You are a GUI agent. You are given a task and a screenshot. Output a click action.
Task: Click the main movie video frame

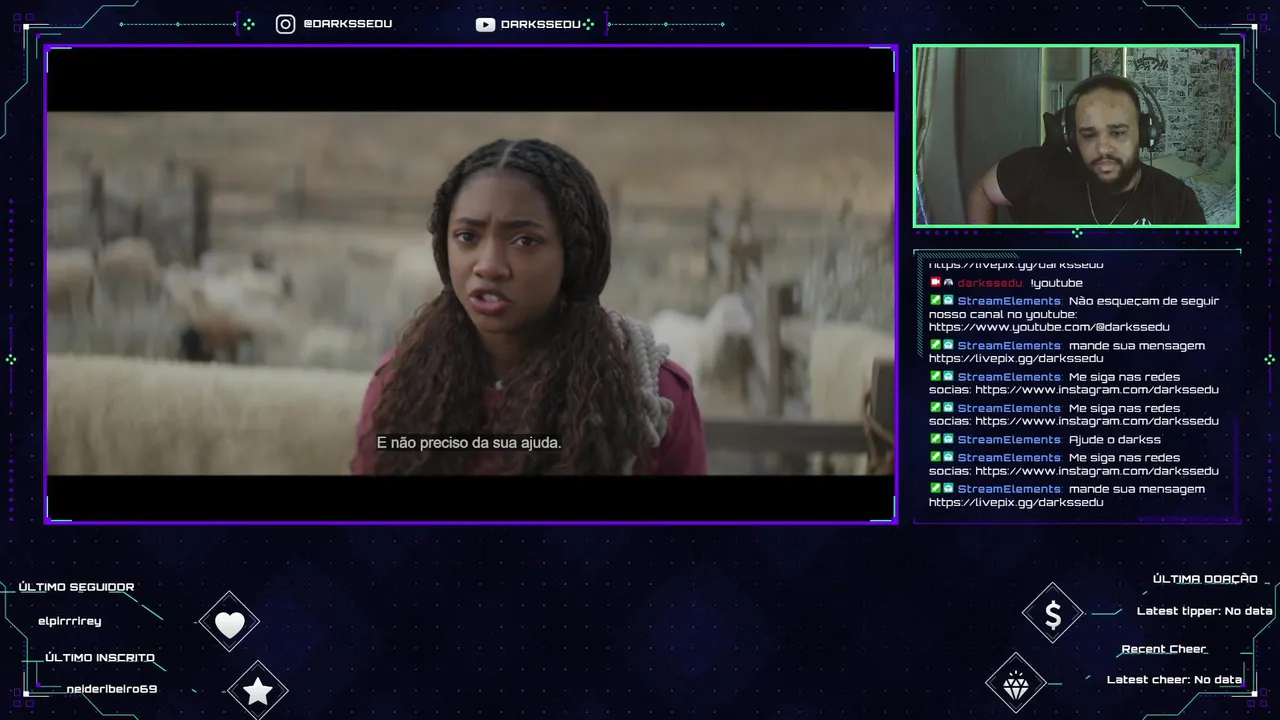470,284
